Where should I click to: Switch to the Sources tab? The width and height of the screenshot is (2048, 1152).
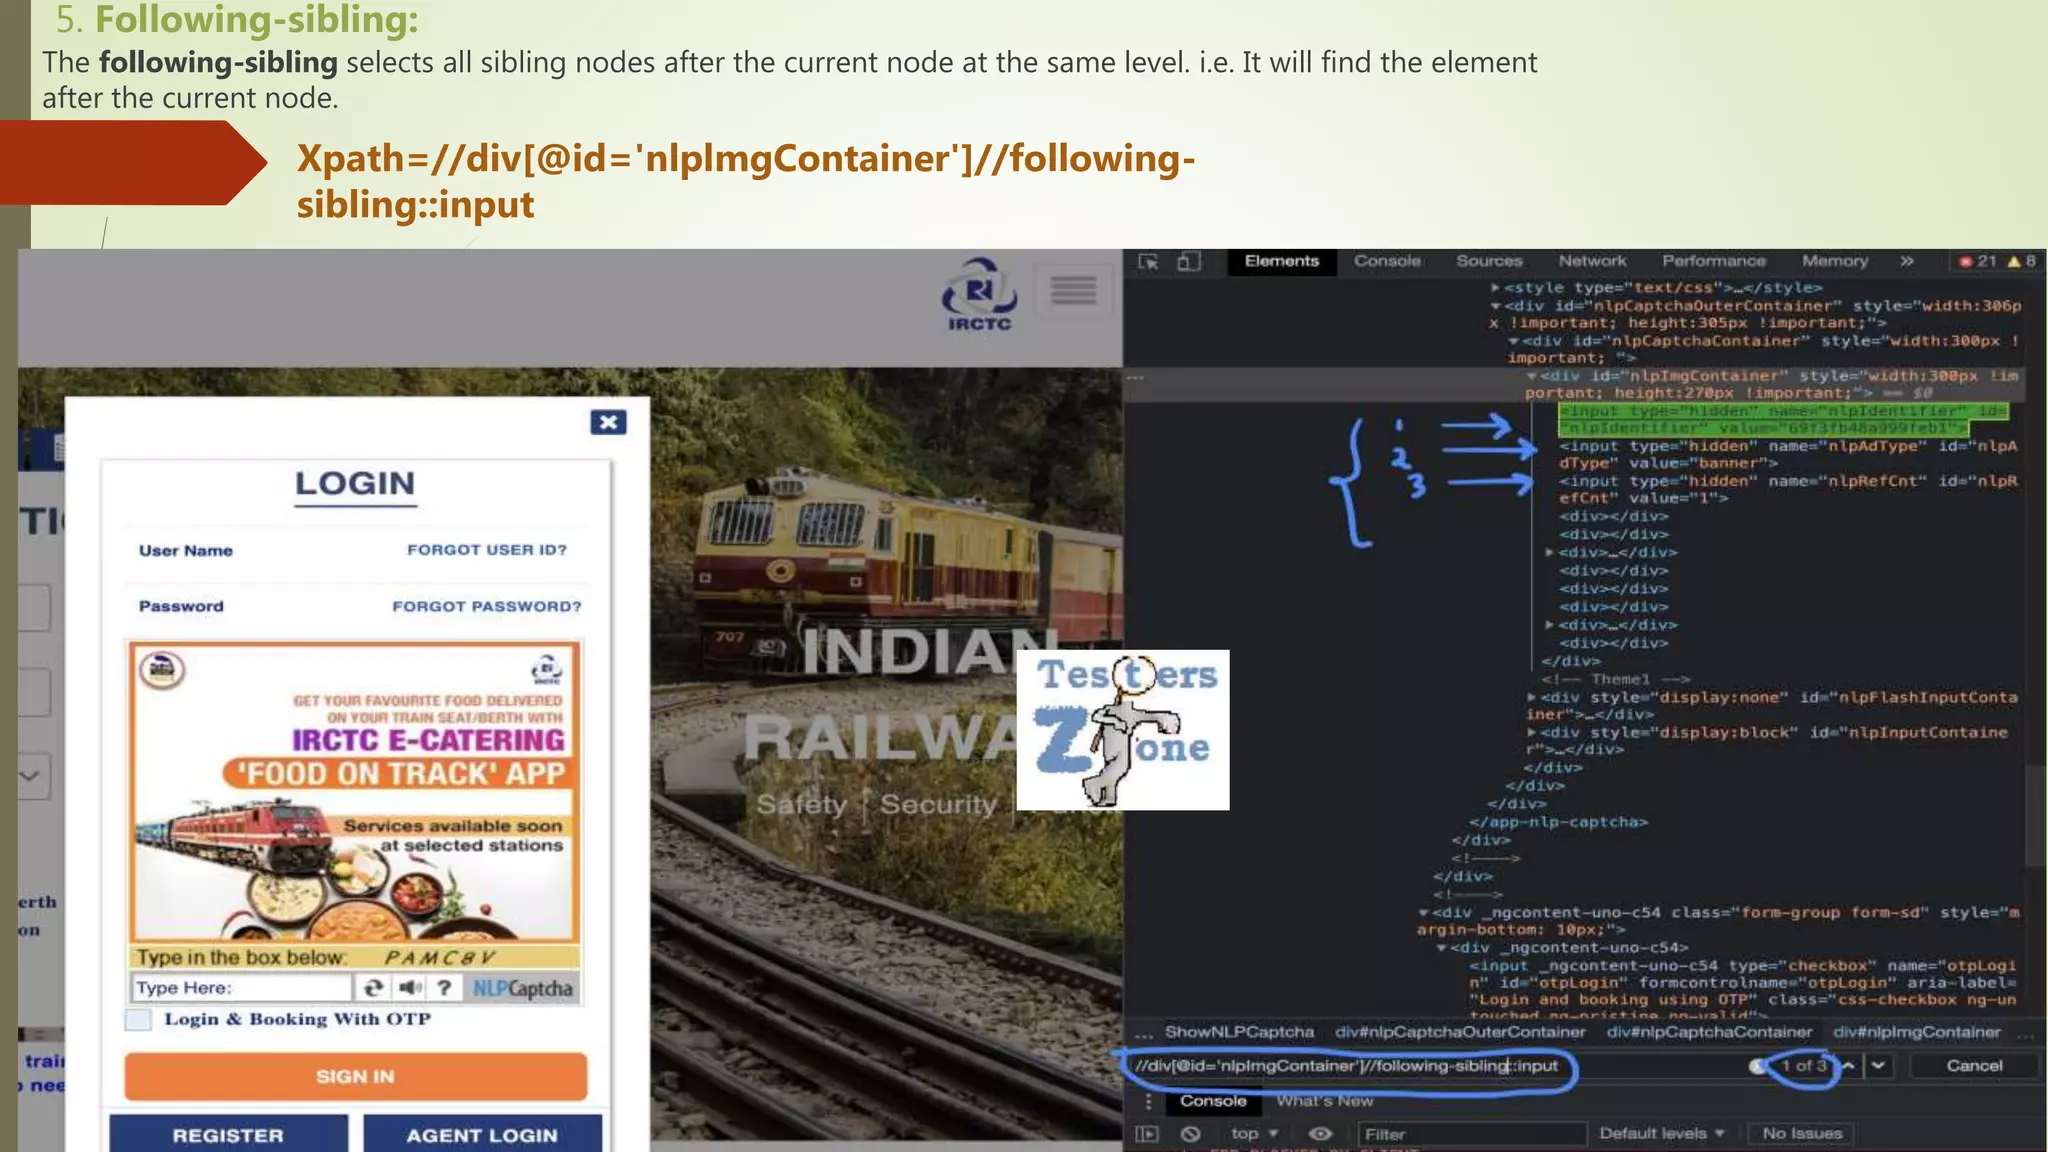(x=1489, y=261)
